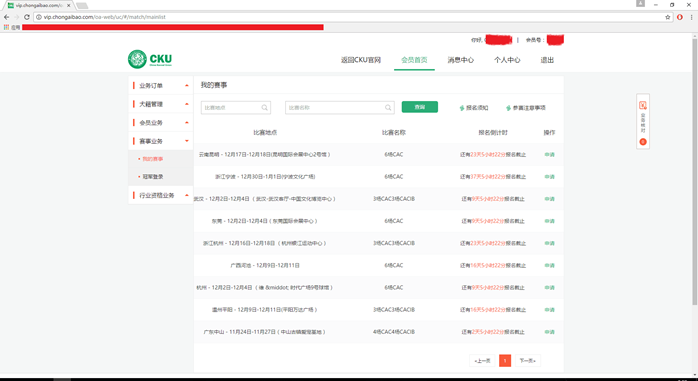Viewport: 698px width, 381px height.
Task: Click 申请 for 广东中山 match
Action: (x=550, y=332)
